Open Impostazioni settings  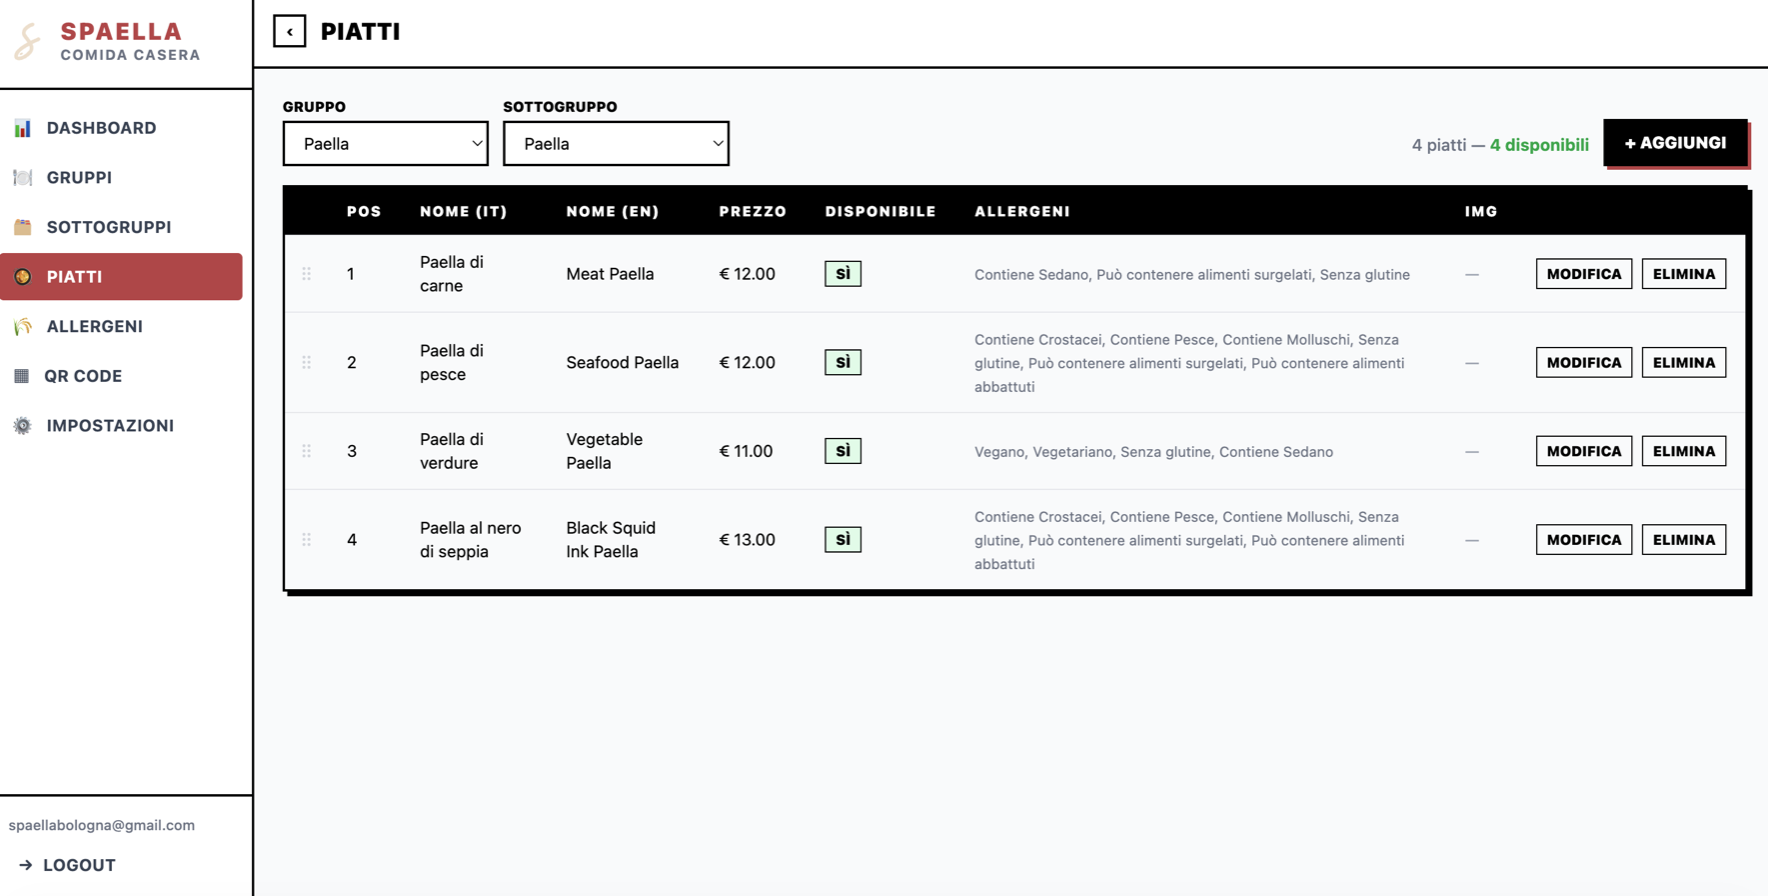pyautogui.click(x=122, y=426)
